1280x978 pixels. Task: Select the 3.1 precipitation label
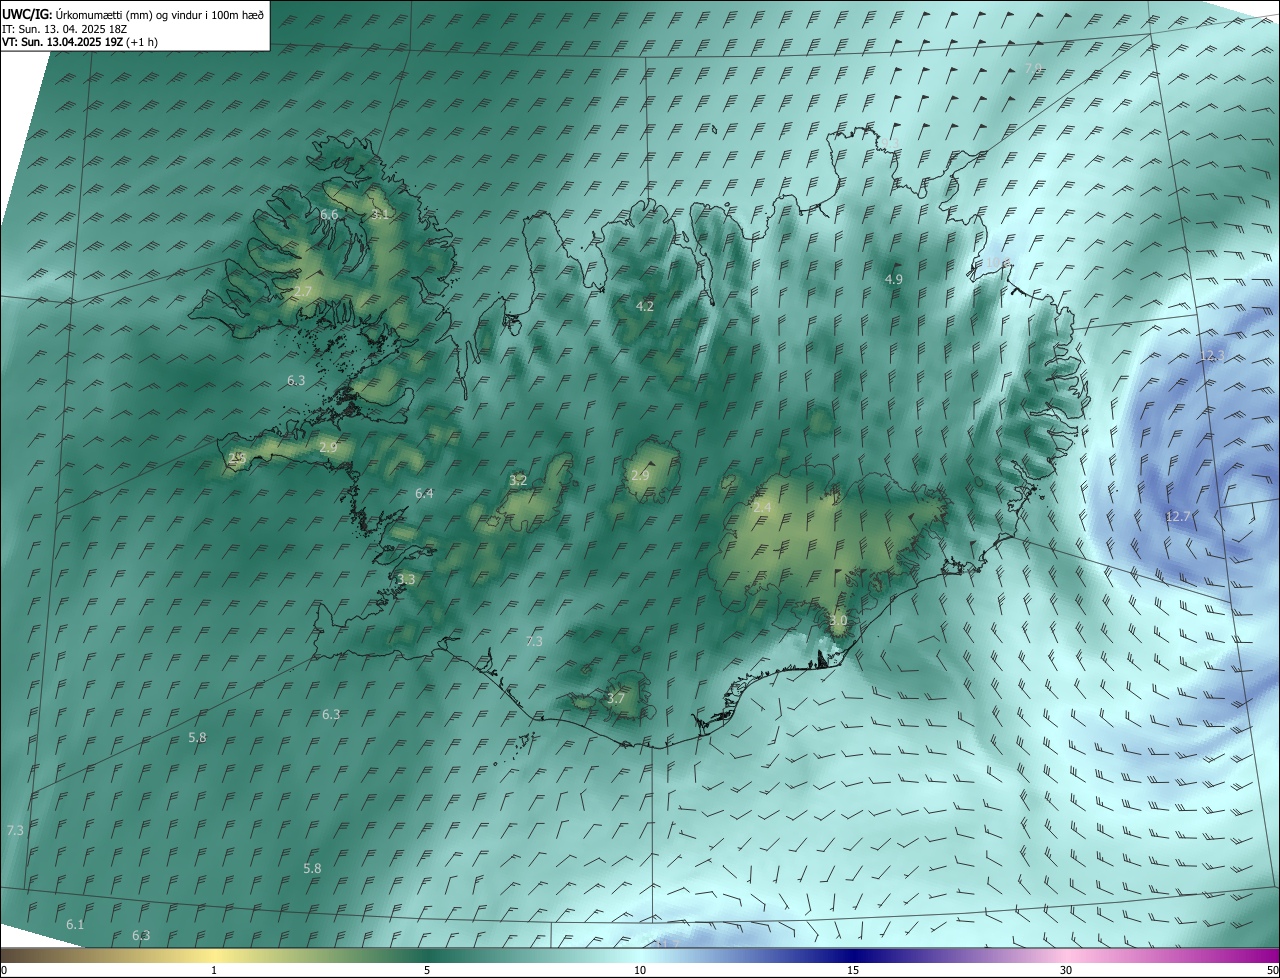(379, 214)
